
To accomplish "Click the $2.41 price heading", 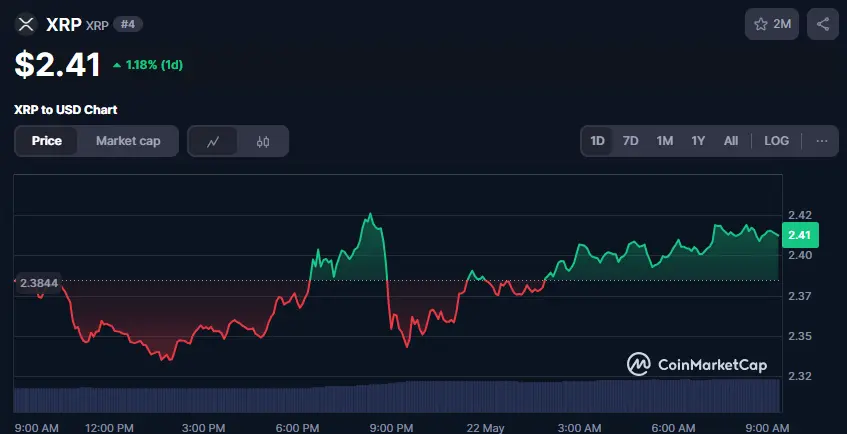I will pos(57,65).
